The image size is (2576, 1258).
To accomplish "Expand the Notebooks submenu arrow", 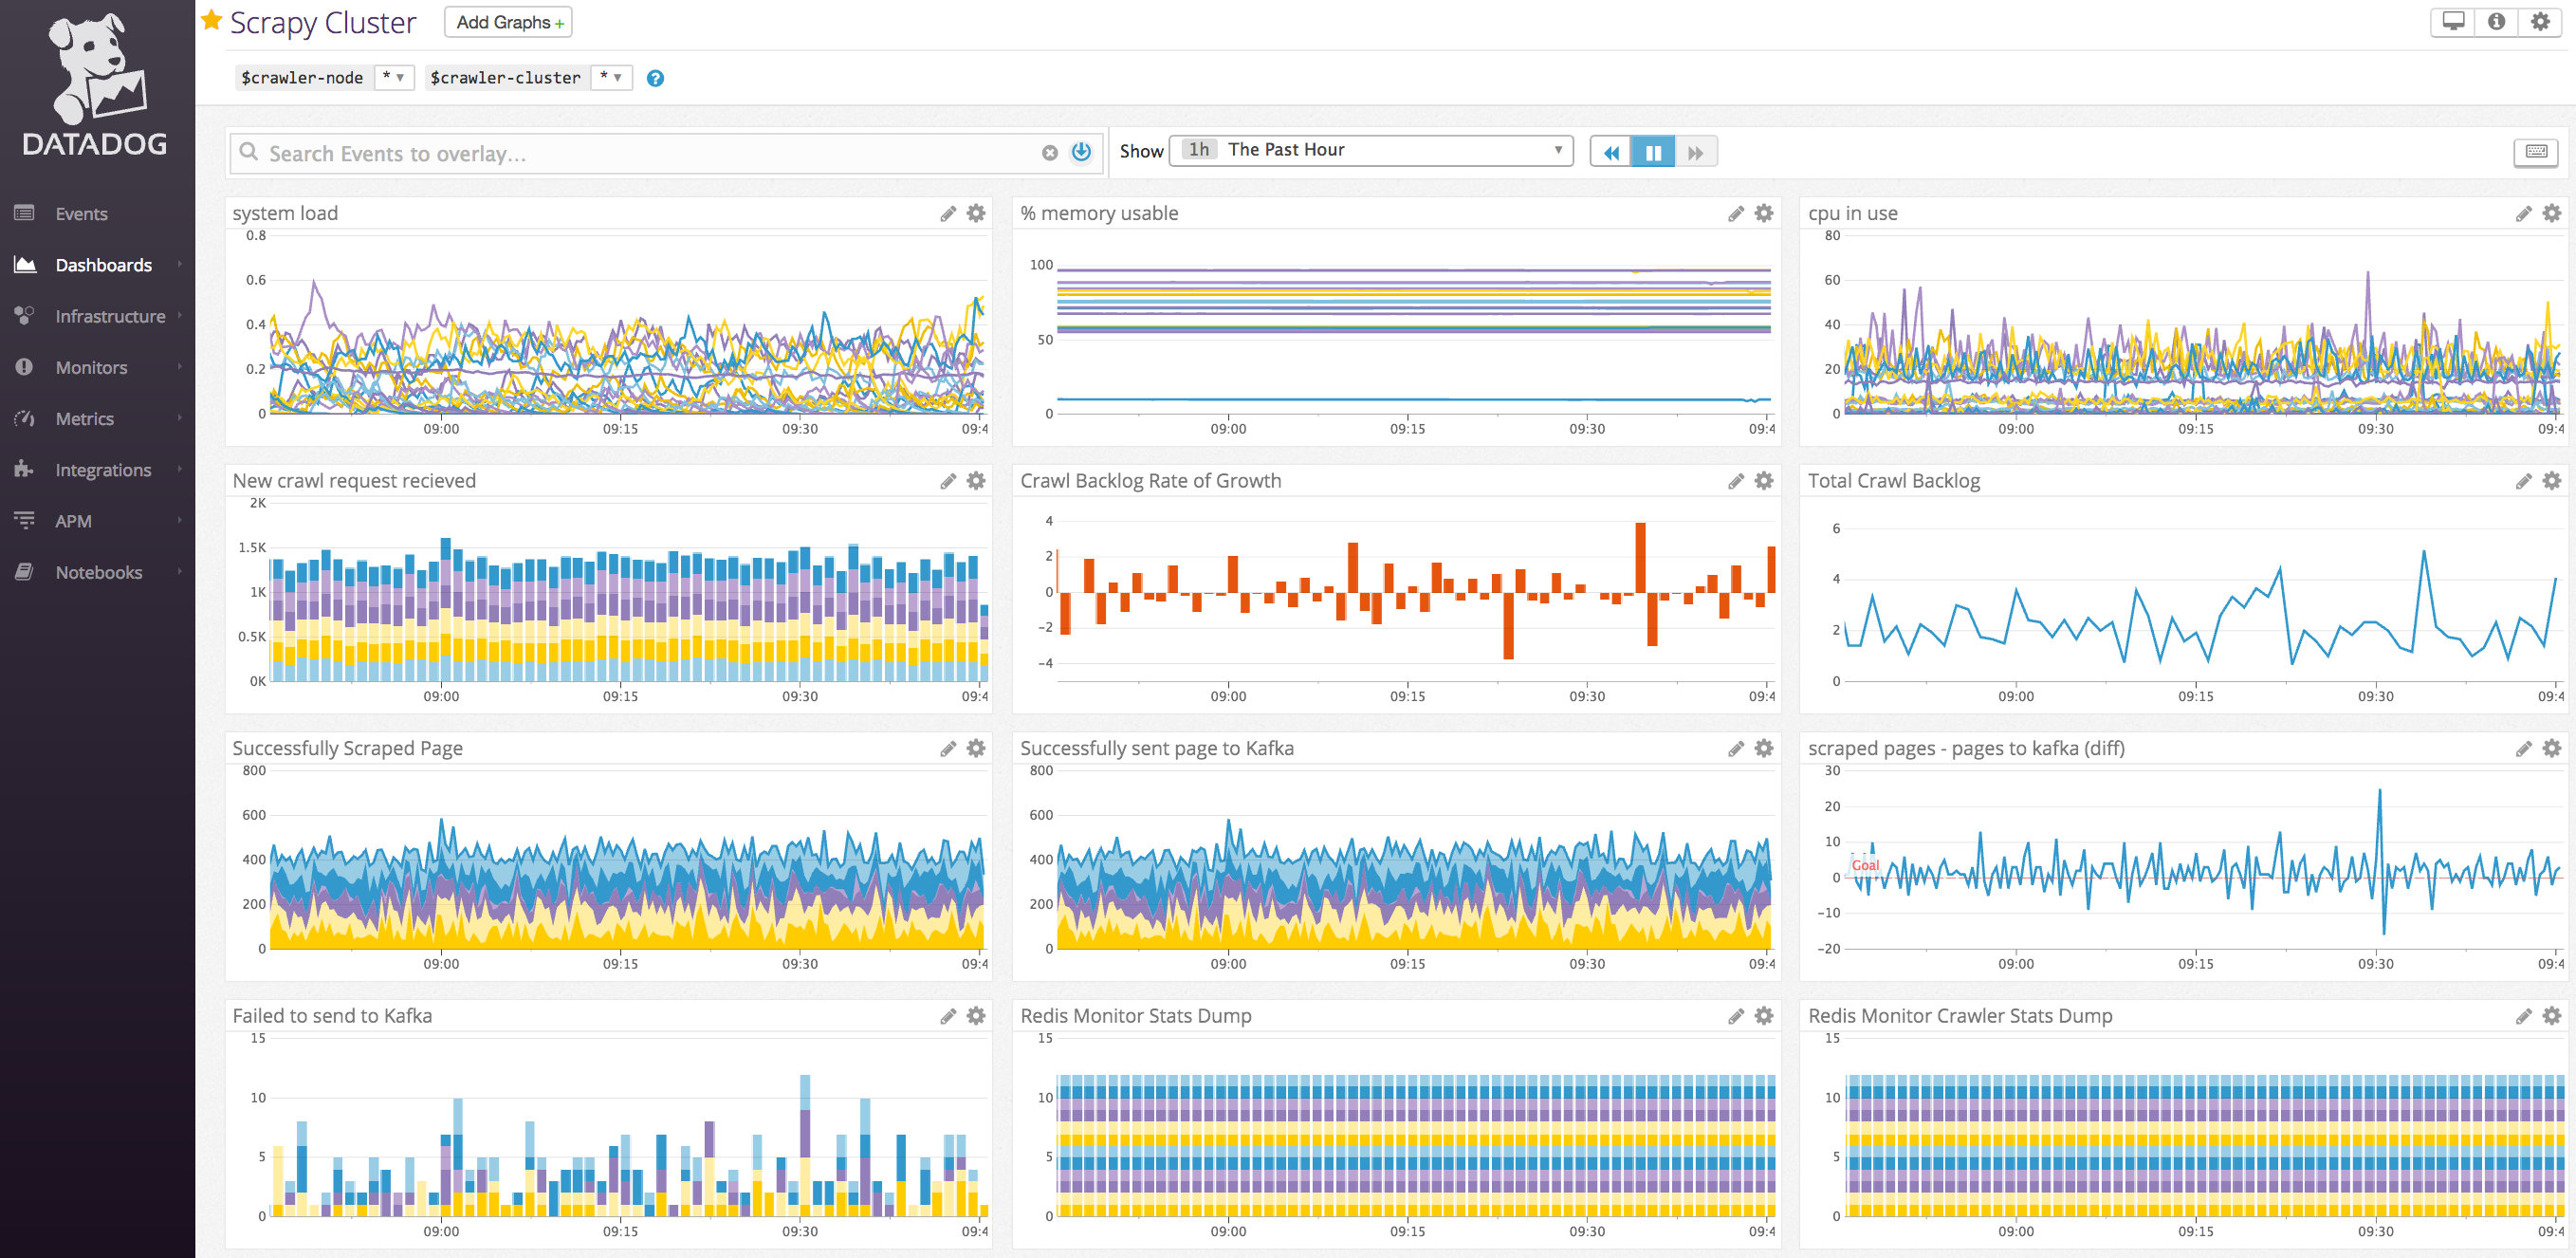I will coord(180,571).
